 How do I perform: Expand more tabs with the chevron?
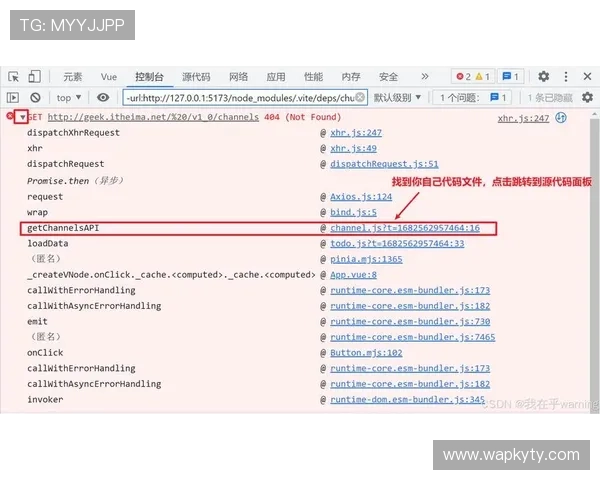click(x=424, y=76)
